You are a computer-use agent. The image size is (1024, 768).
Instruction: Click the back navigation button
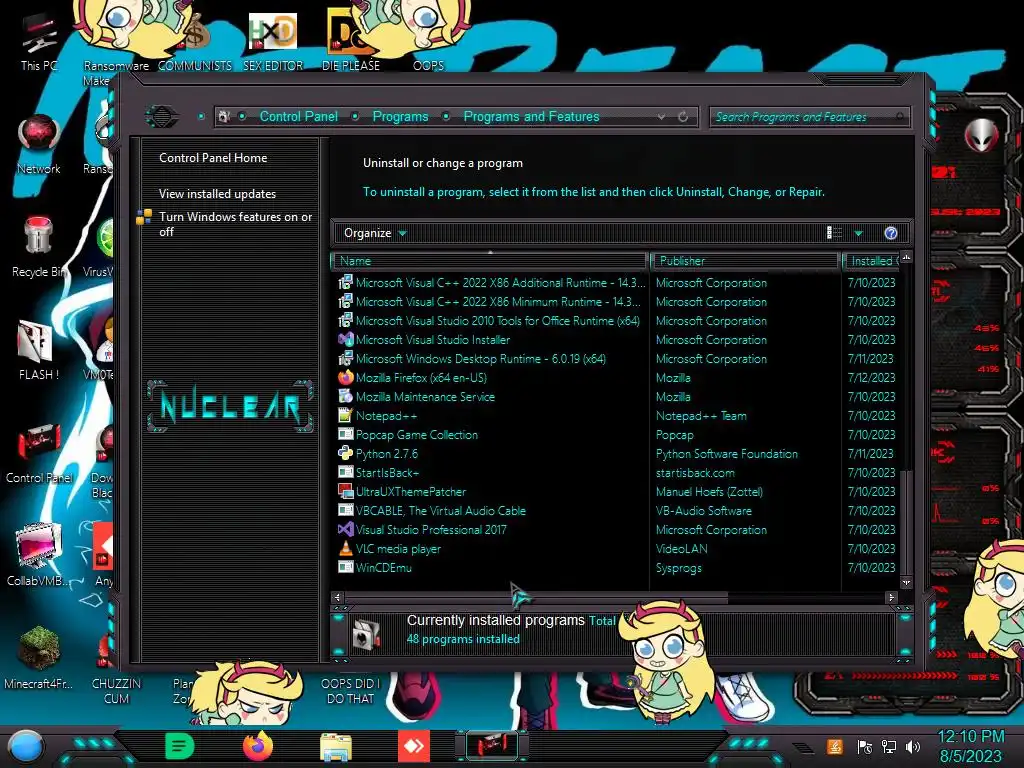(x=161, y=117)
